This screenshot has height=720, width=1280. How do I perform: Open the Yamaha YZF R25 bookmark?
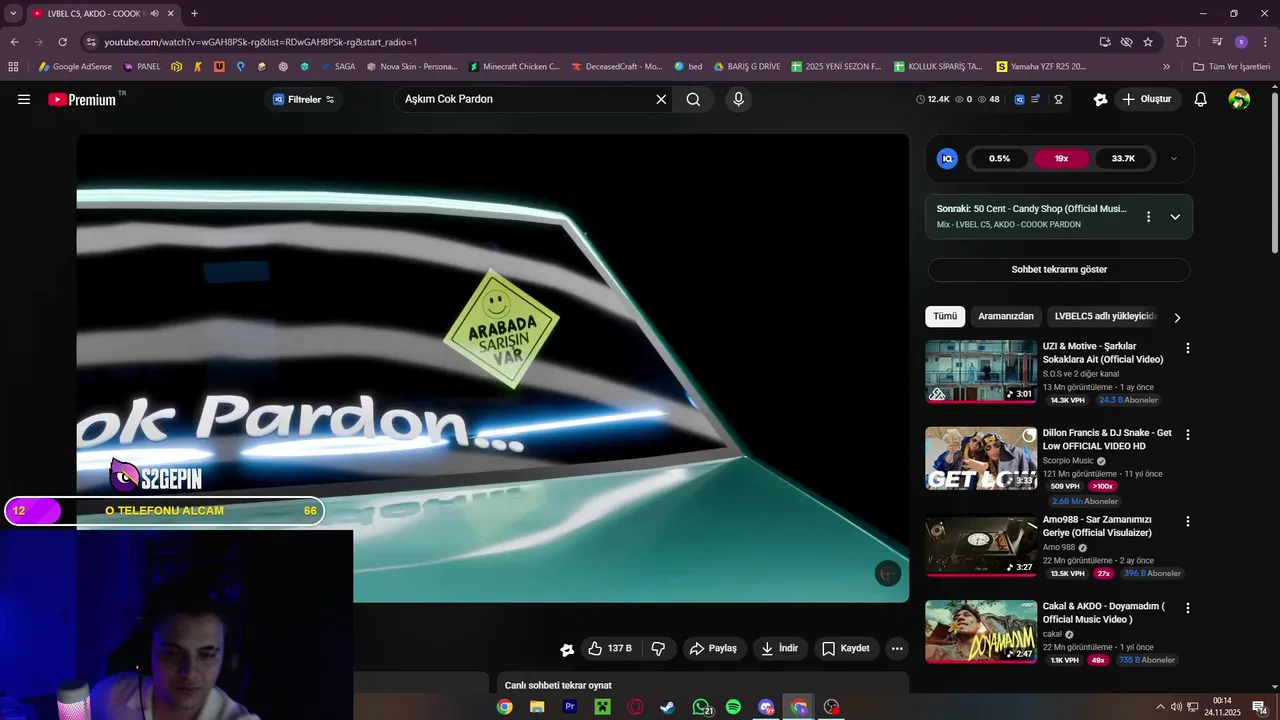pyautogui.click(x=1041, y=67)
